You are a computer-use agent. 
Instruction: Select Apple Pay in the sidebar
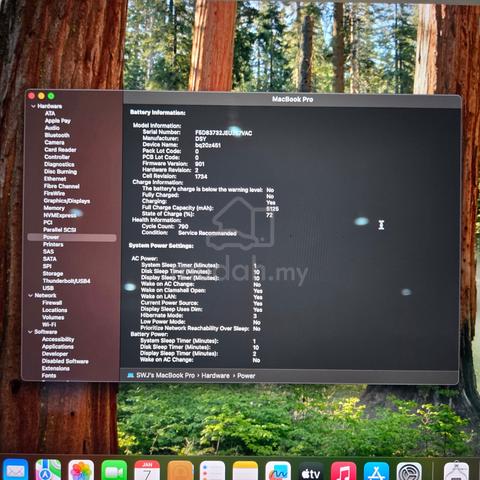(58, 121)
